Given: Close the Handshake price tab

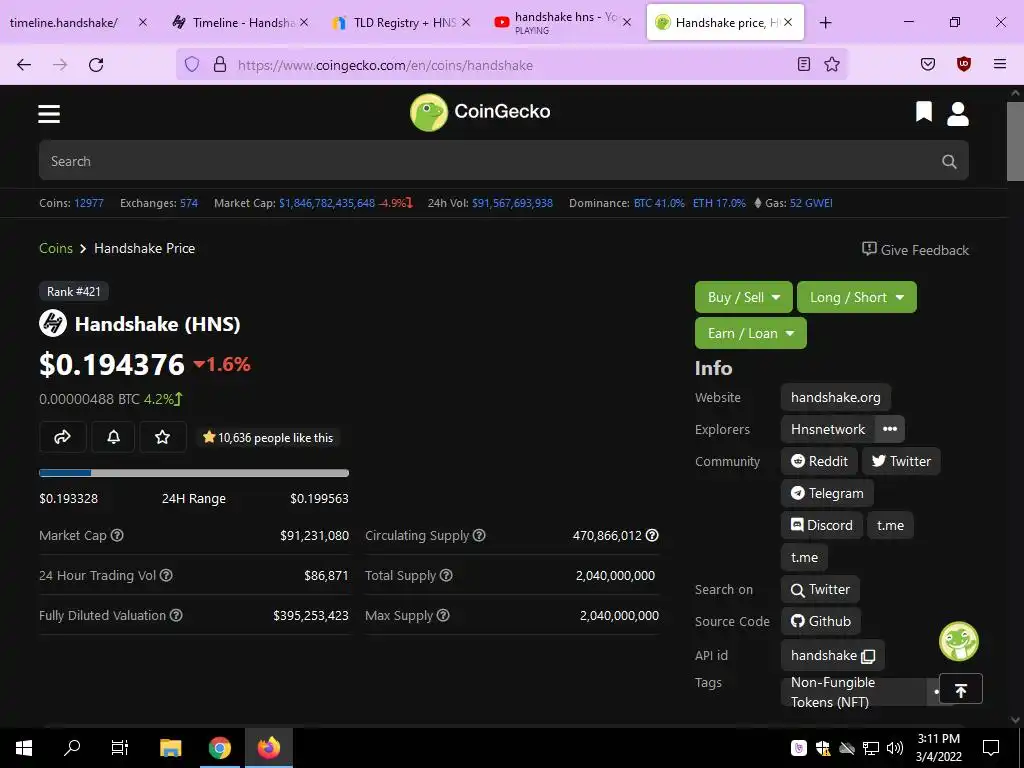Looking at the screenshot, I should click(788, 22).
